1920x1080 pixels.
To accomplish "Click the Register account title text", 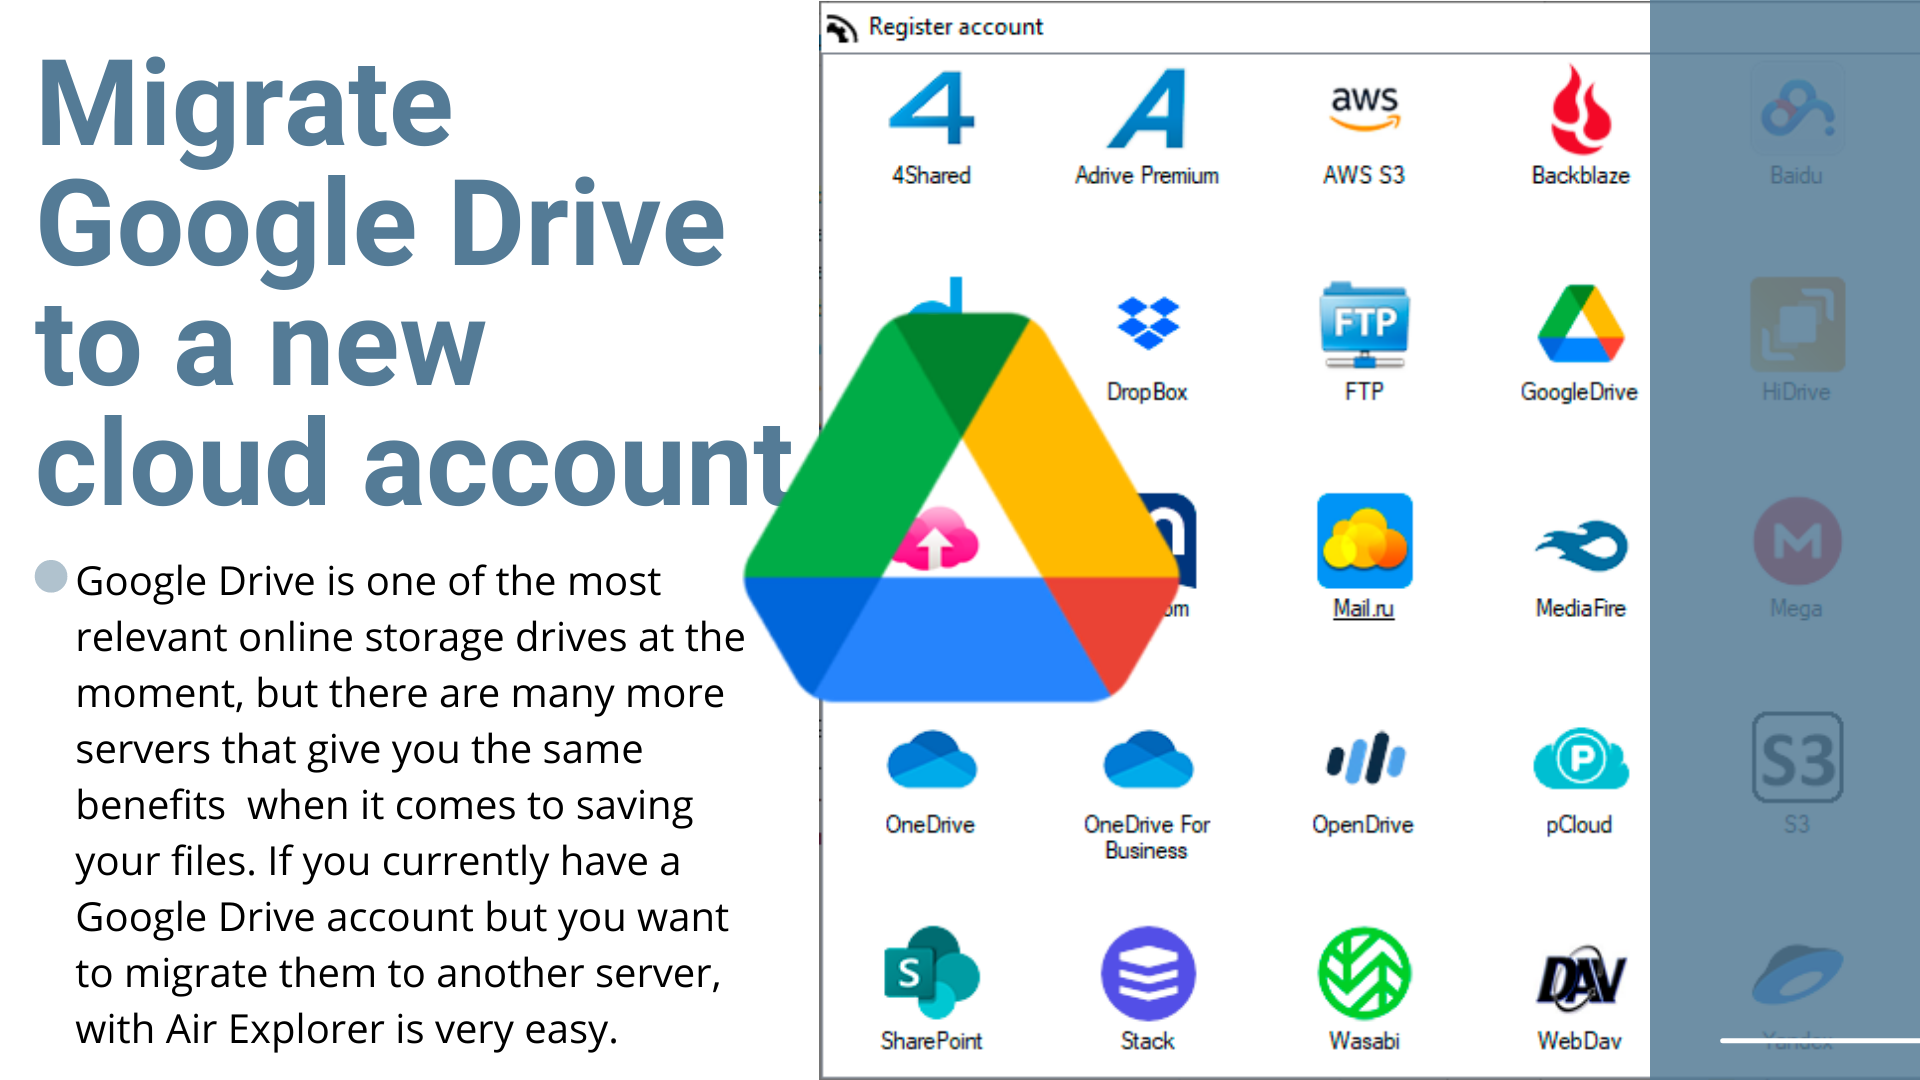I will point(955,27).
